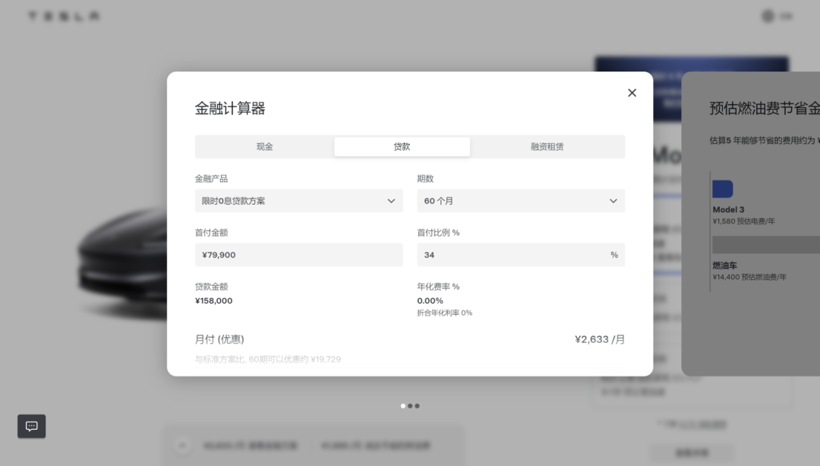This screenshot has width=820, height=466.
Task: Edit the 首付比例 percentage field showing 34
Action: click(510, 255)
